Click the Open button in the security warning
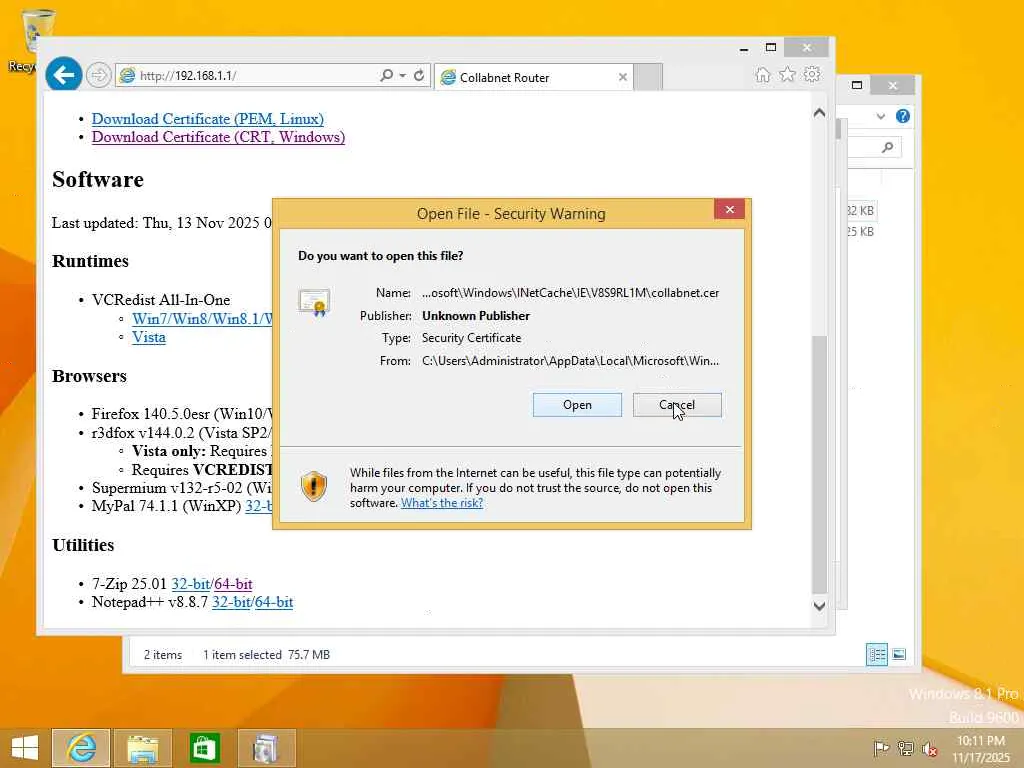 click(577, 405)
